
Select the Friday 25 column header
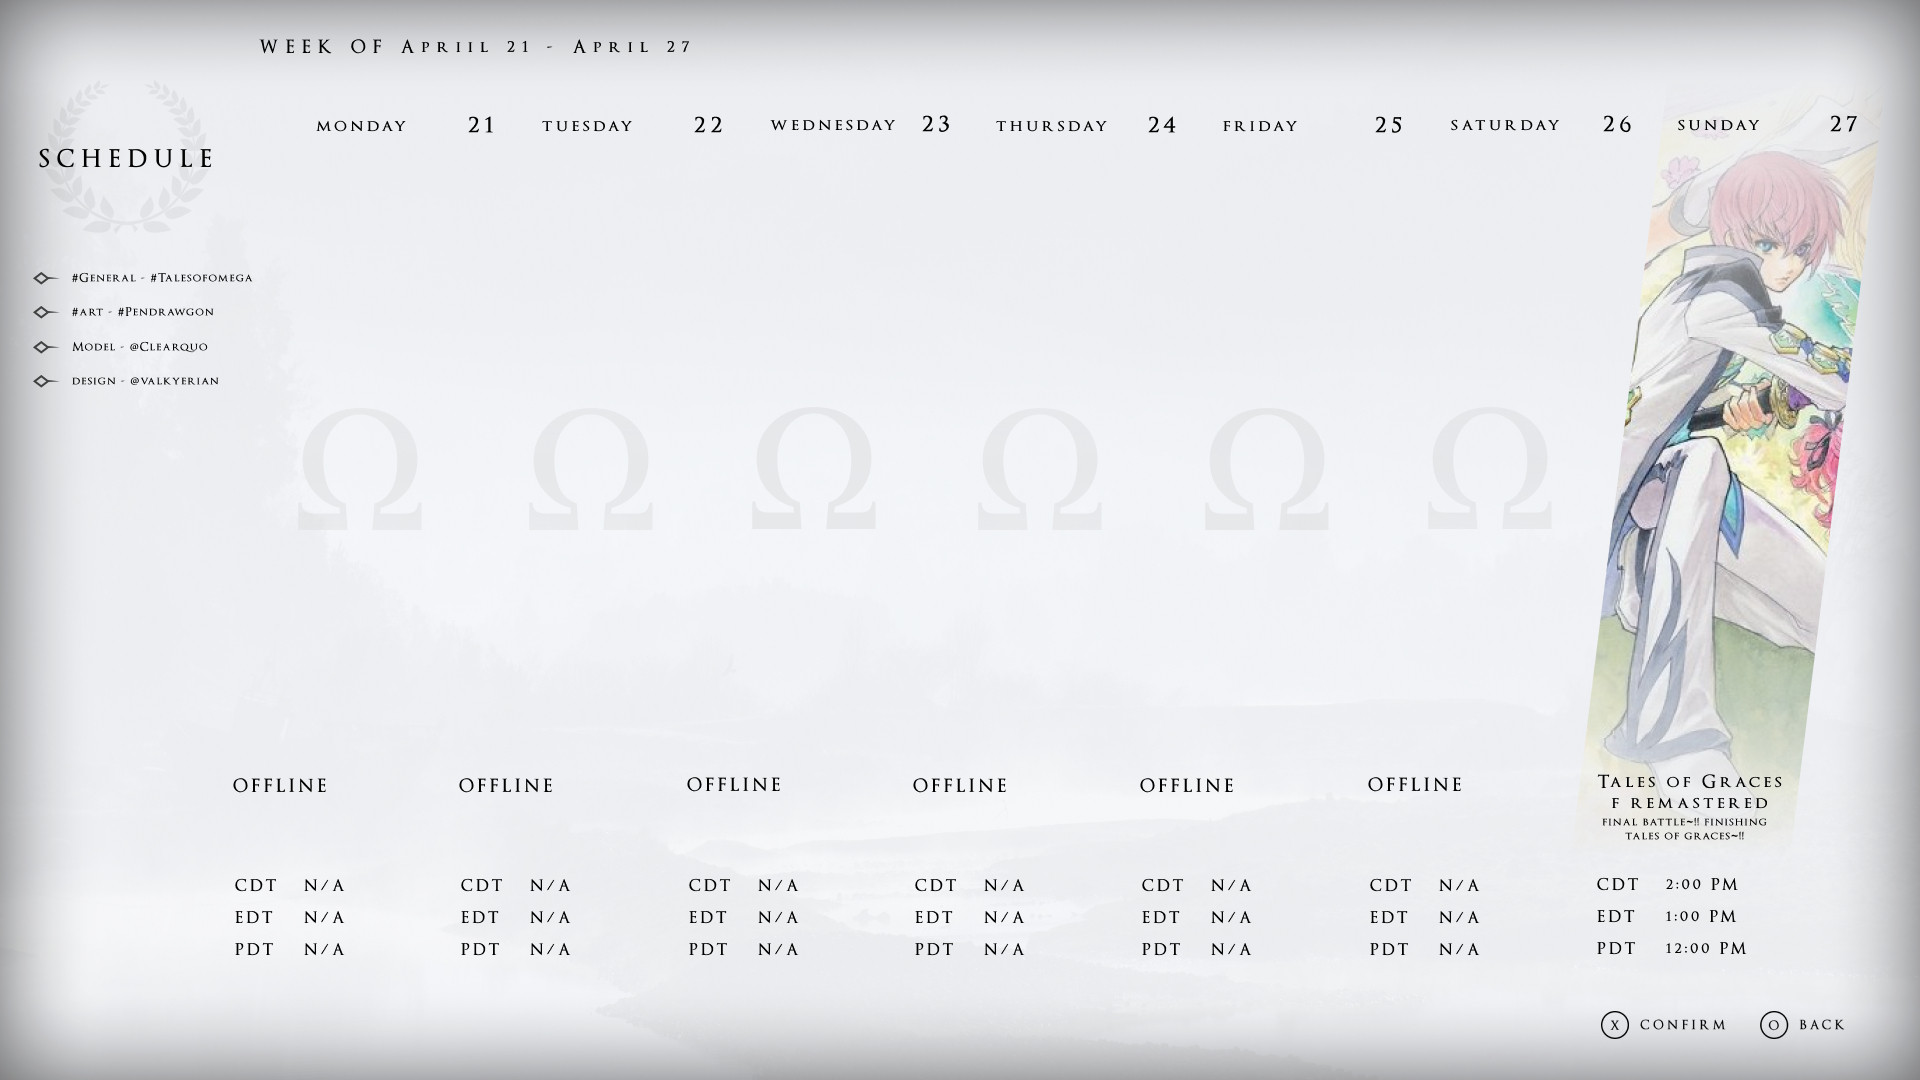[x=1314, y=125]
